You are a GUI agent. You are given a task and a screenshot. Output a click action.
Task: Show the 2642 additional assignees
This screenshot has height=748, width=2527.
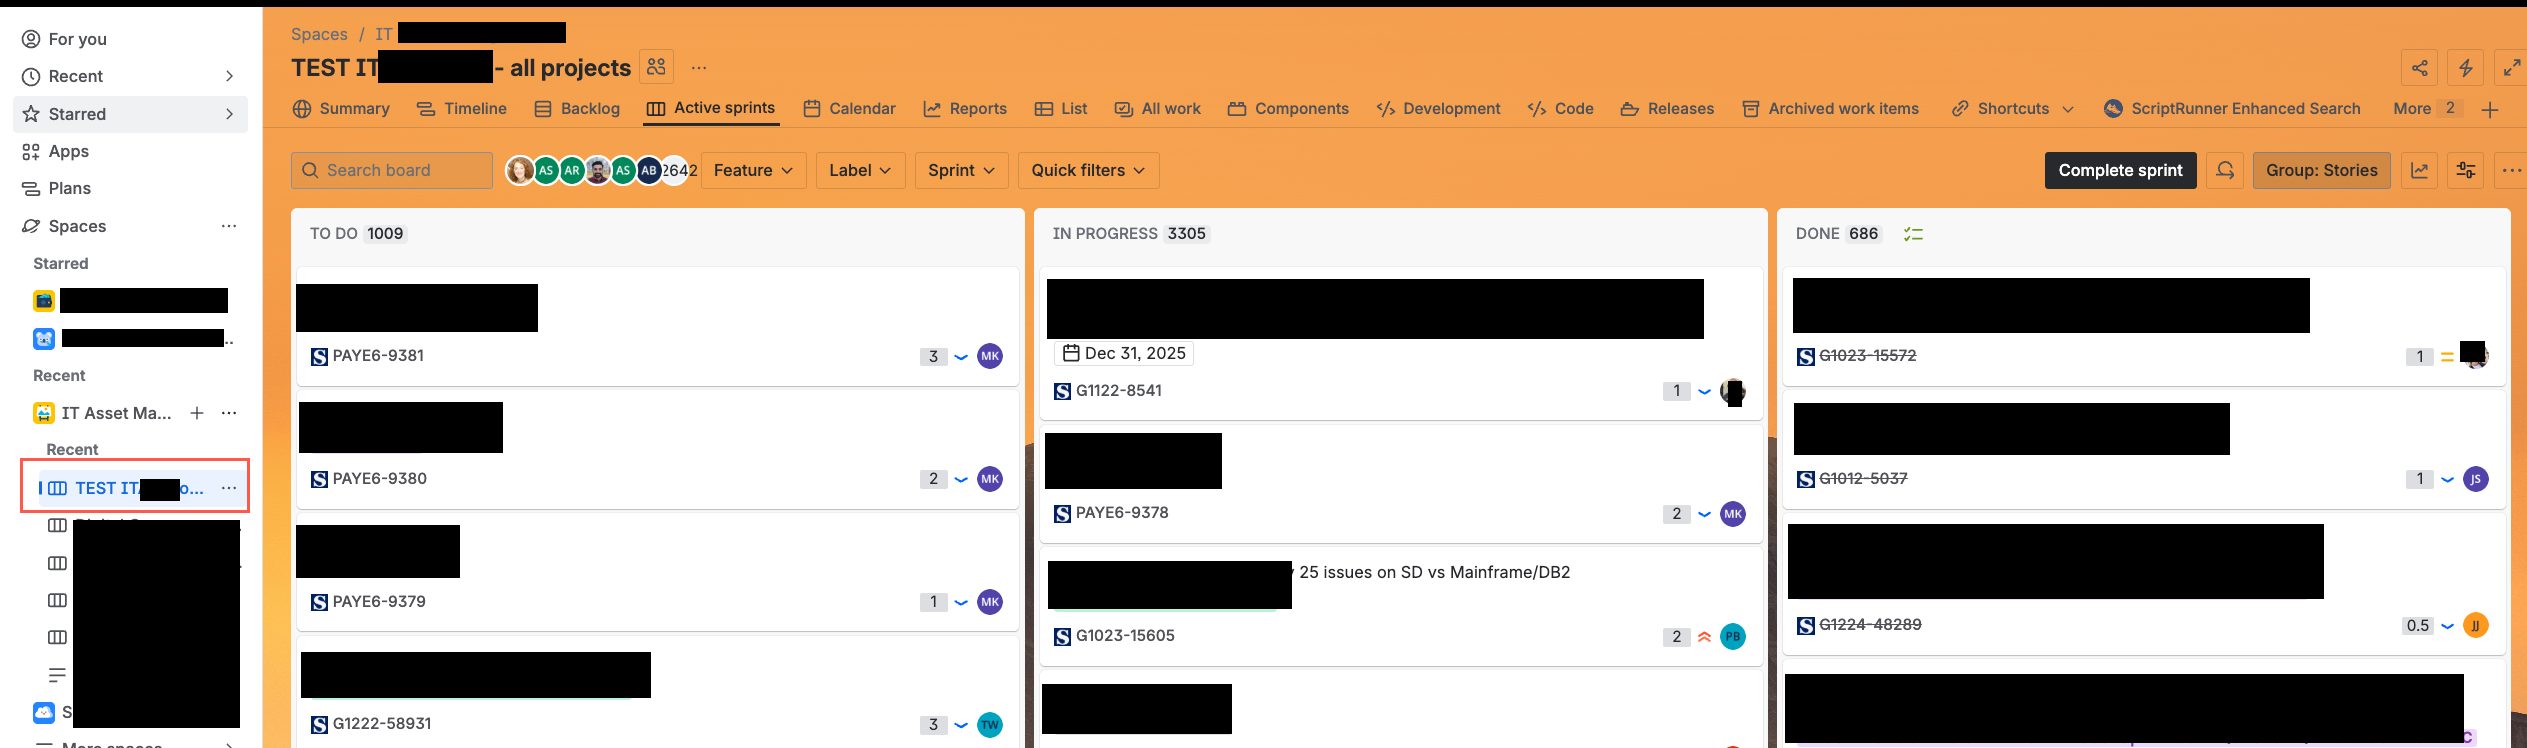coord(679,170)
